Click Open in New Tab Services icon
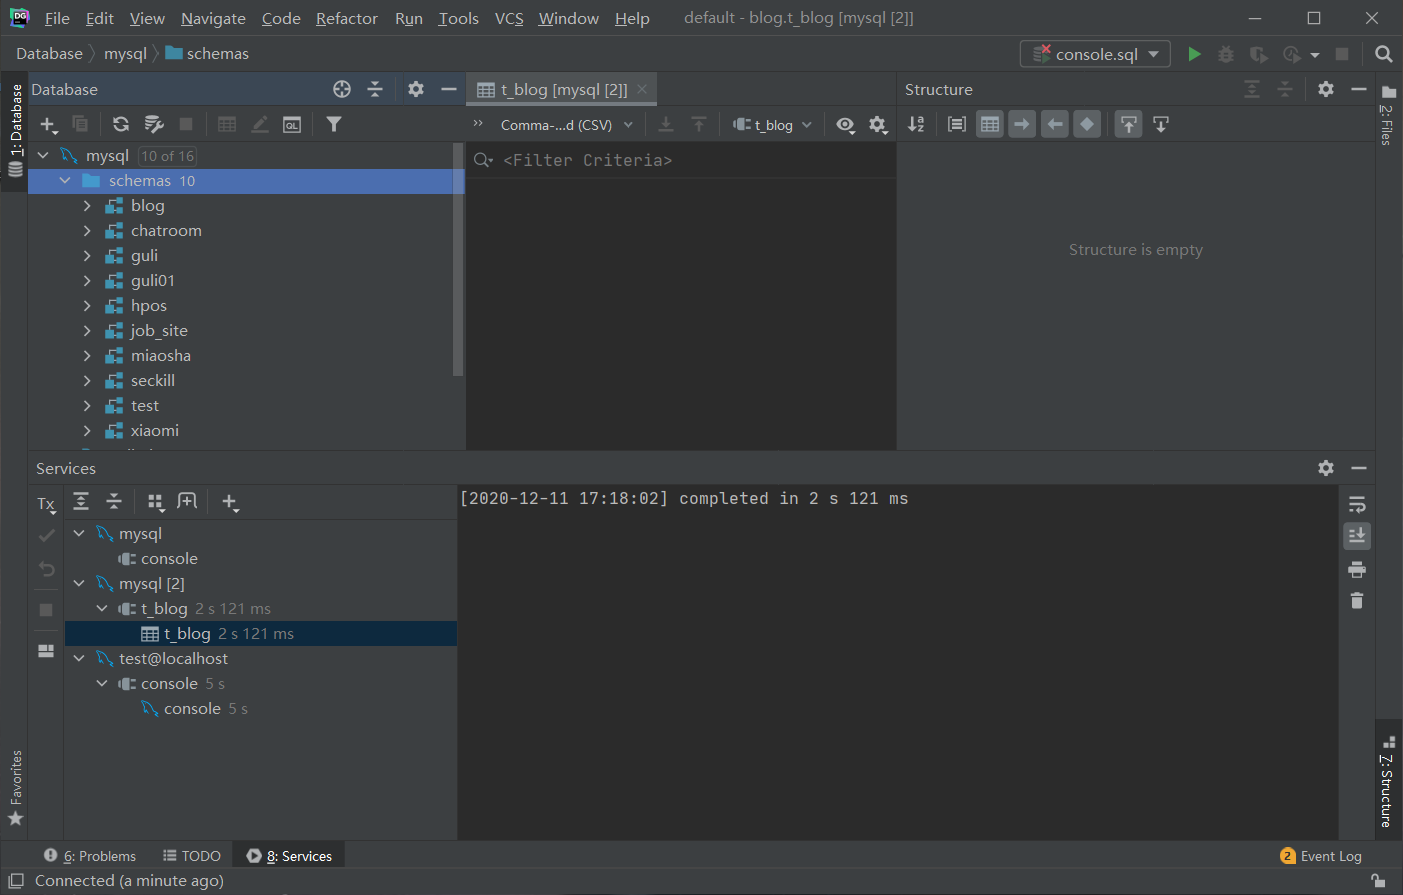The image size is (1403, 895). tap(187, 501)
